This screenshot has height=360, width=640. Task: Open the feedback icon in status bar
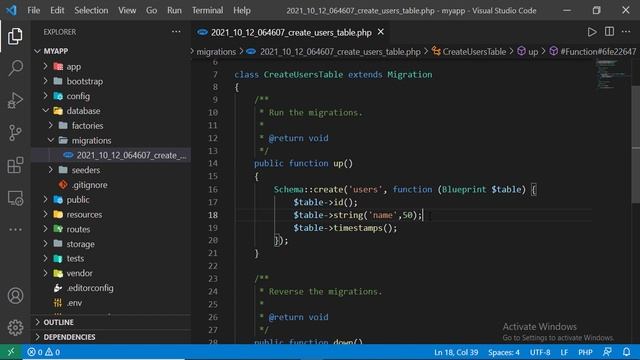607,352
